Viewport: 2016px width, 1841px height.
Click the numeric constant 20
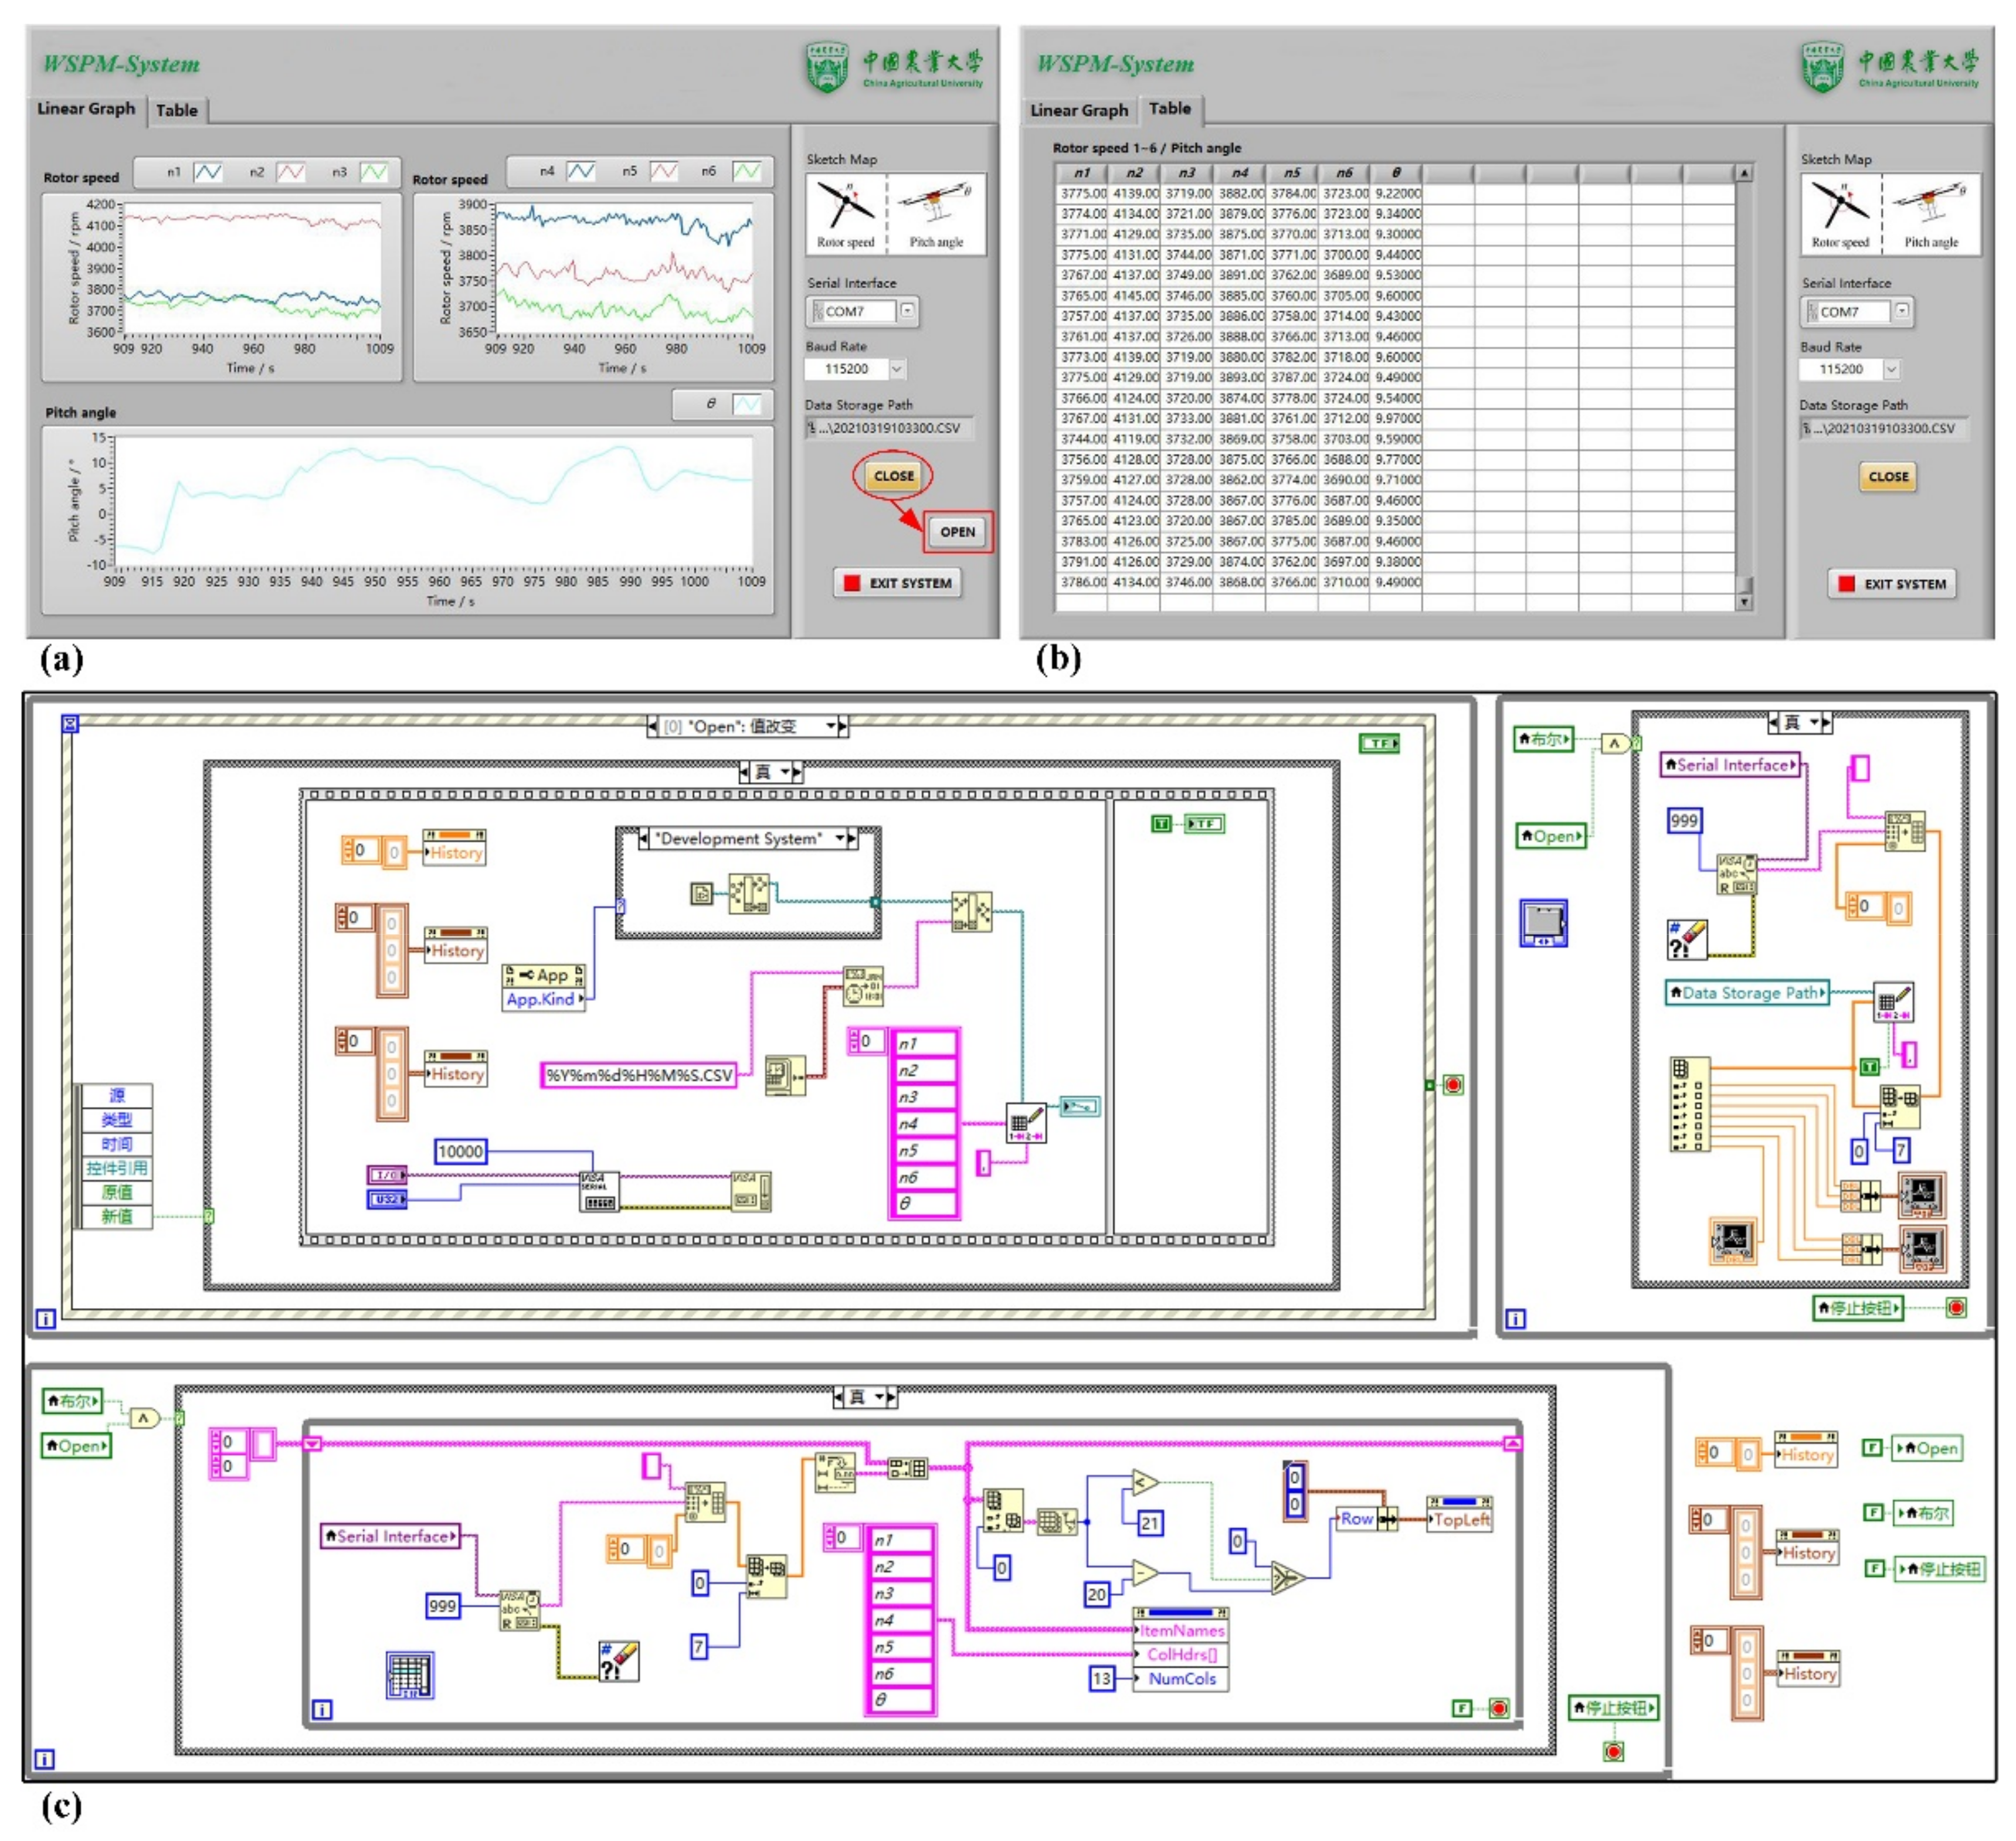pos(1097,1594)
